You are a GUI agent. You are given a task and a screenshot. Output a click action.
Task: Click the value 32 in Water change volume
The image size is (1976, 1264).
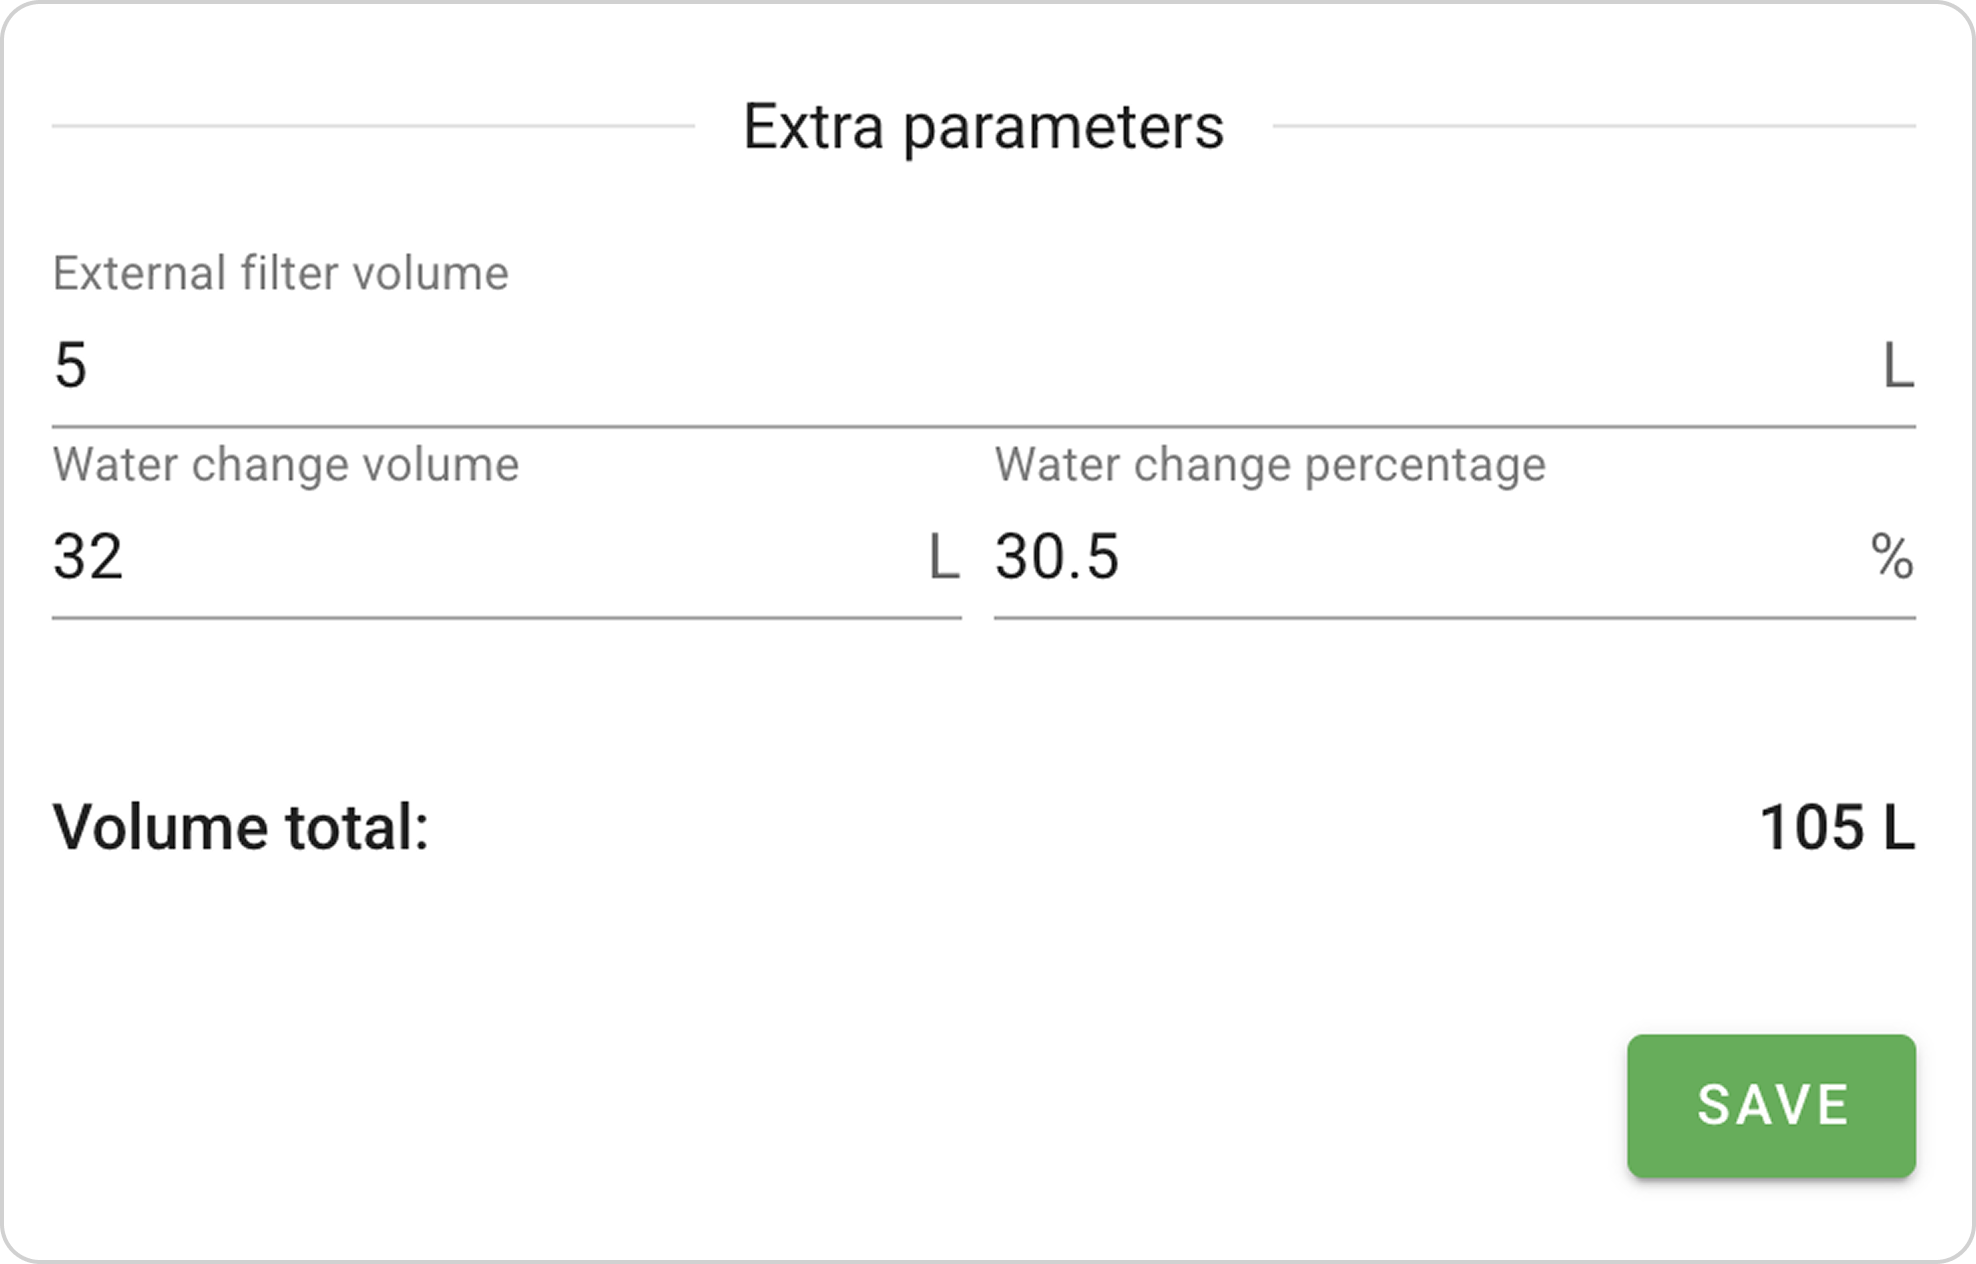(x=88, y=557)
